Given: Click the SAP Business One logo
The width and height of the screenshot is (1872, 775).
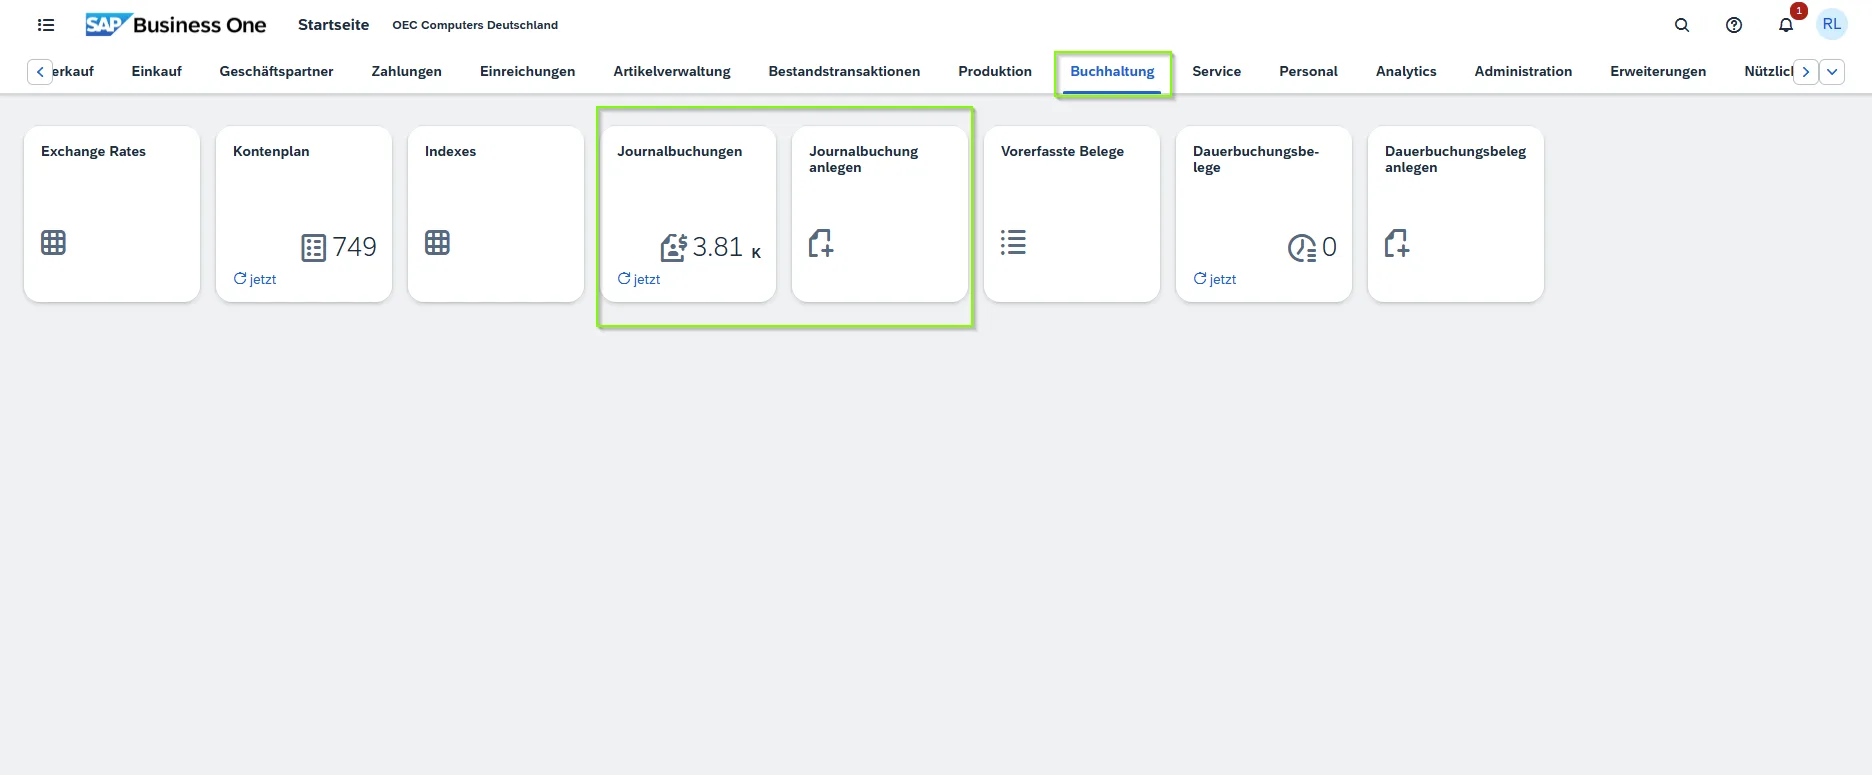Looking at the screenshot, I should click(176, 25).
